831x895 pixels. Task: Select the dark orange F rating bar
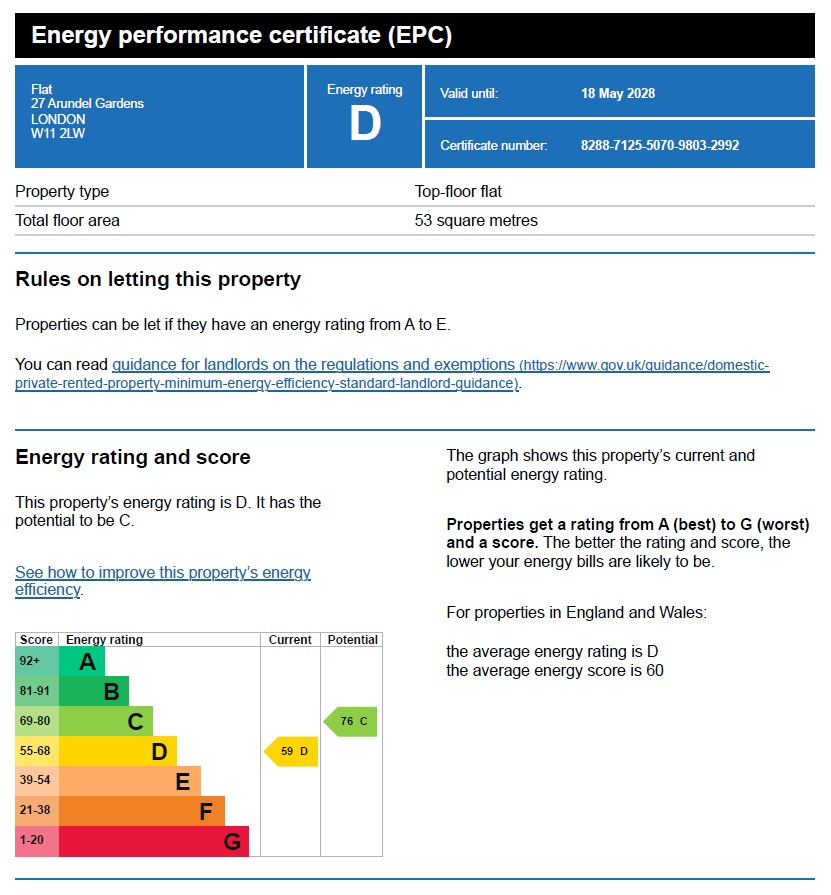point(142,811)
